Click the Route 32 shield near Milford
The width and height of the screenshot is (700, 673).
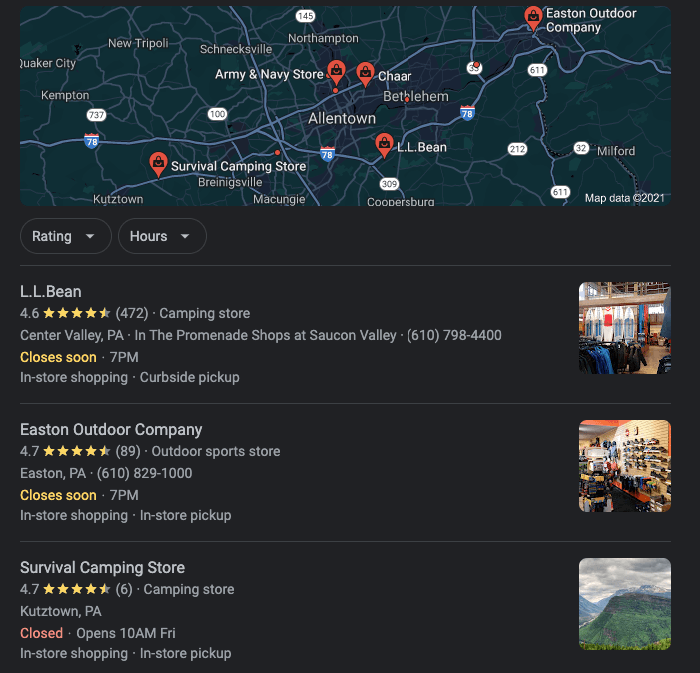point(581,148)
